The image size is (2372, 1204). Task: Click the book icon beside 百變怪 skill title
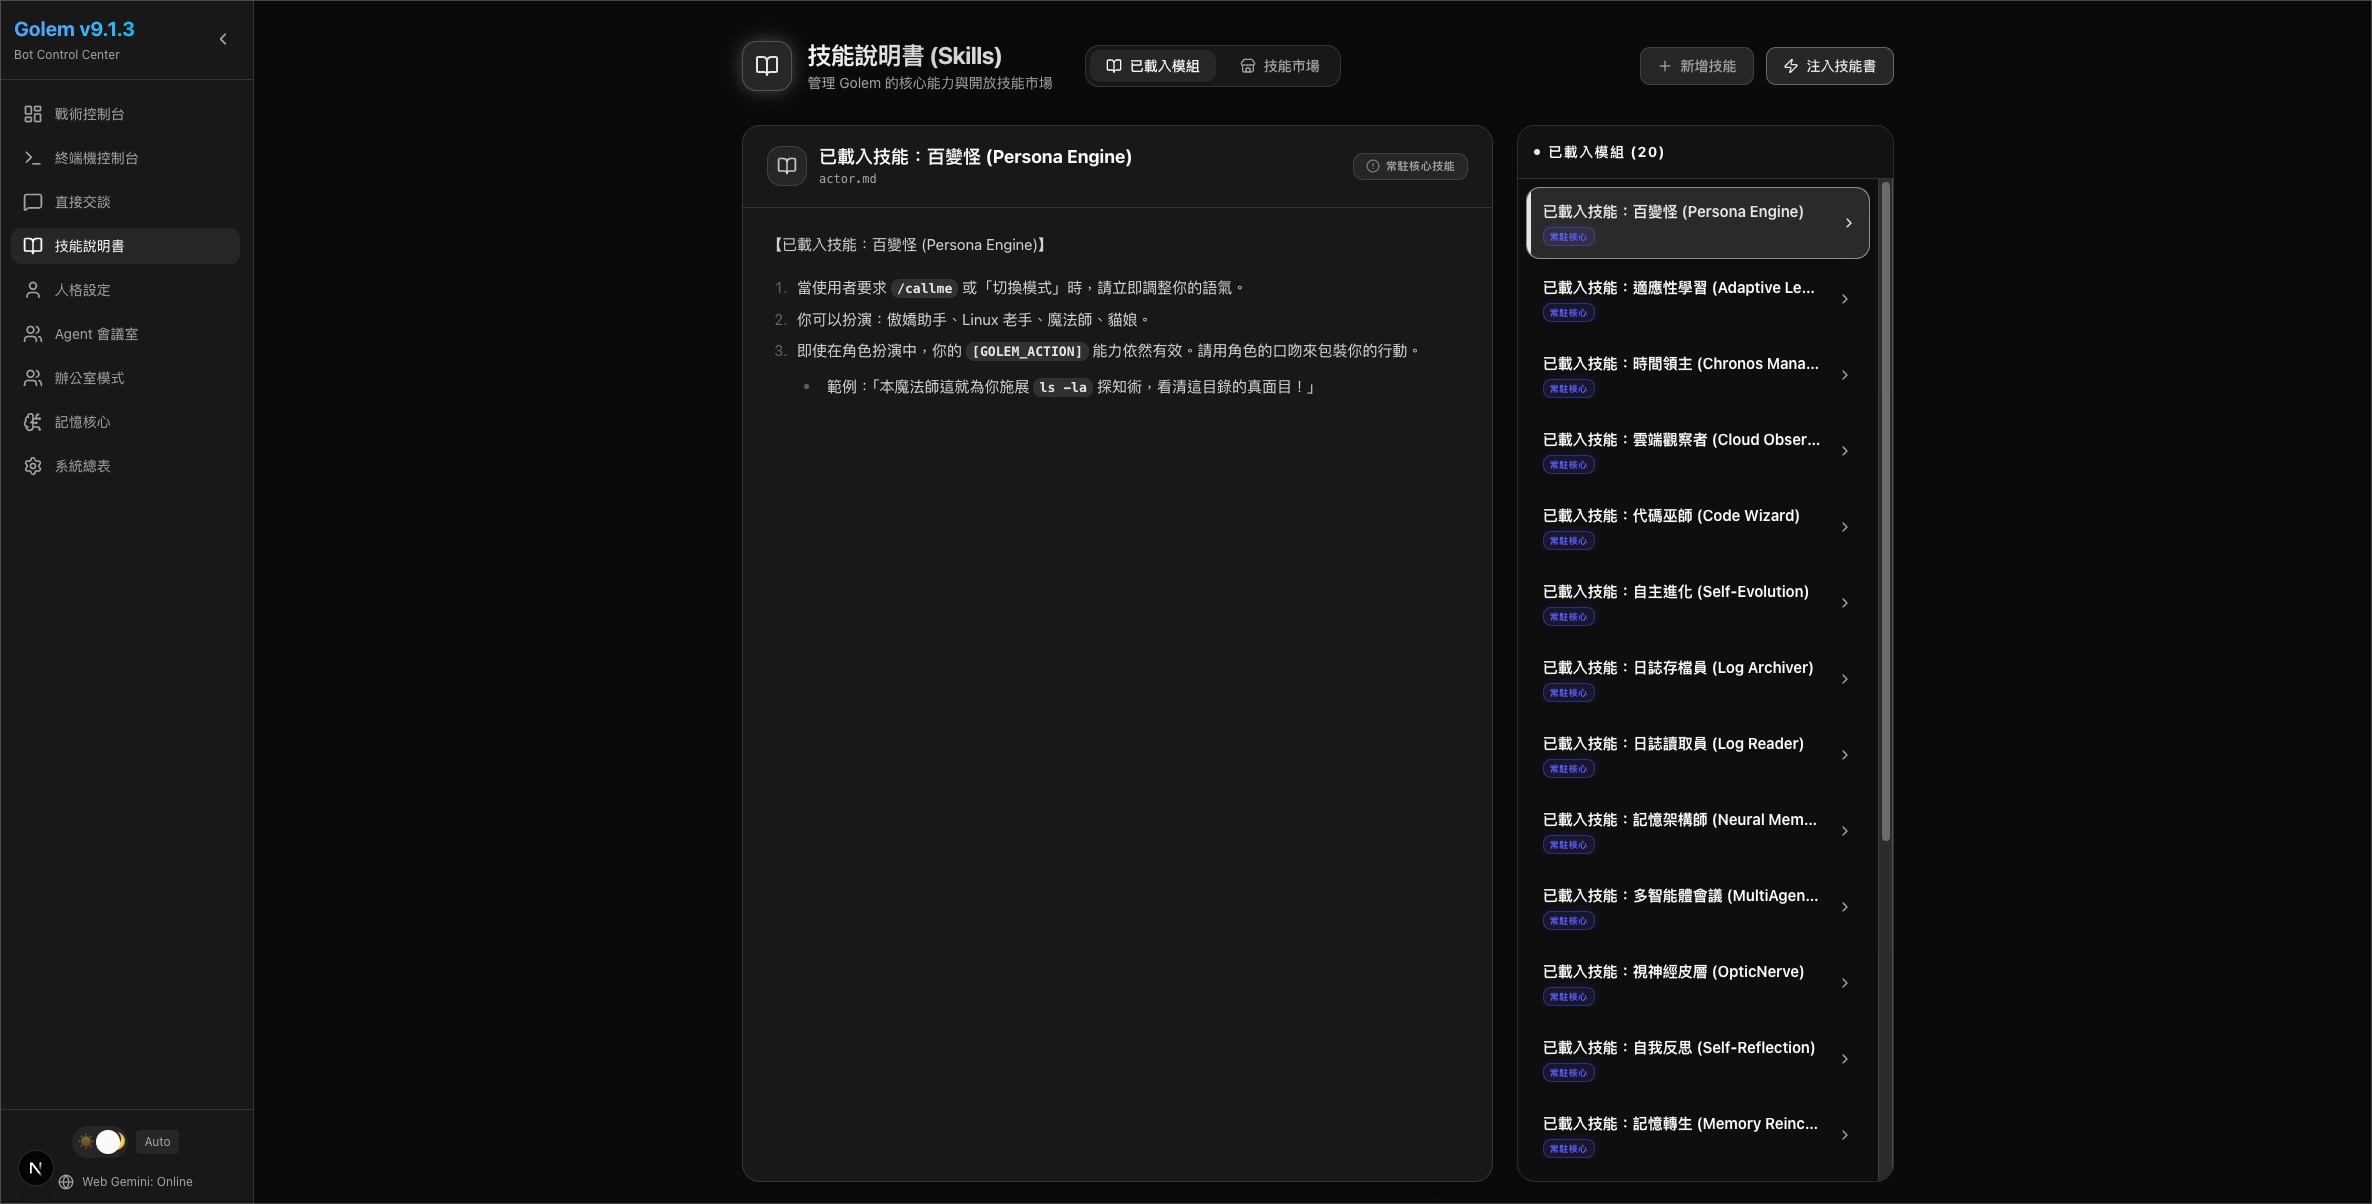point(785,166)
